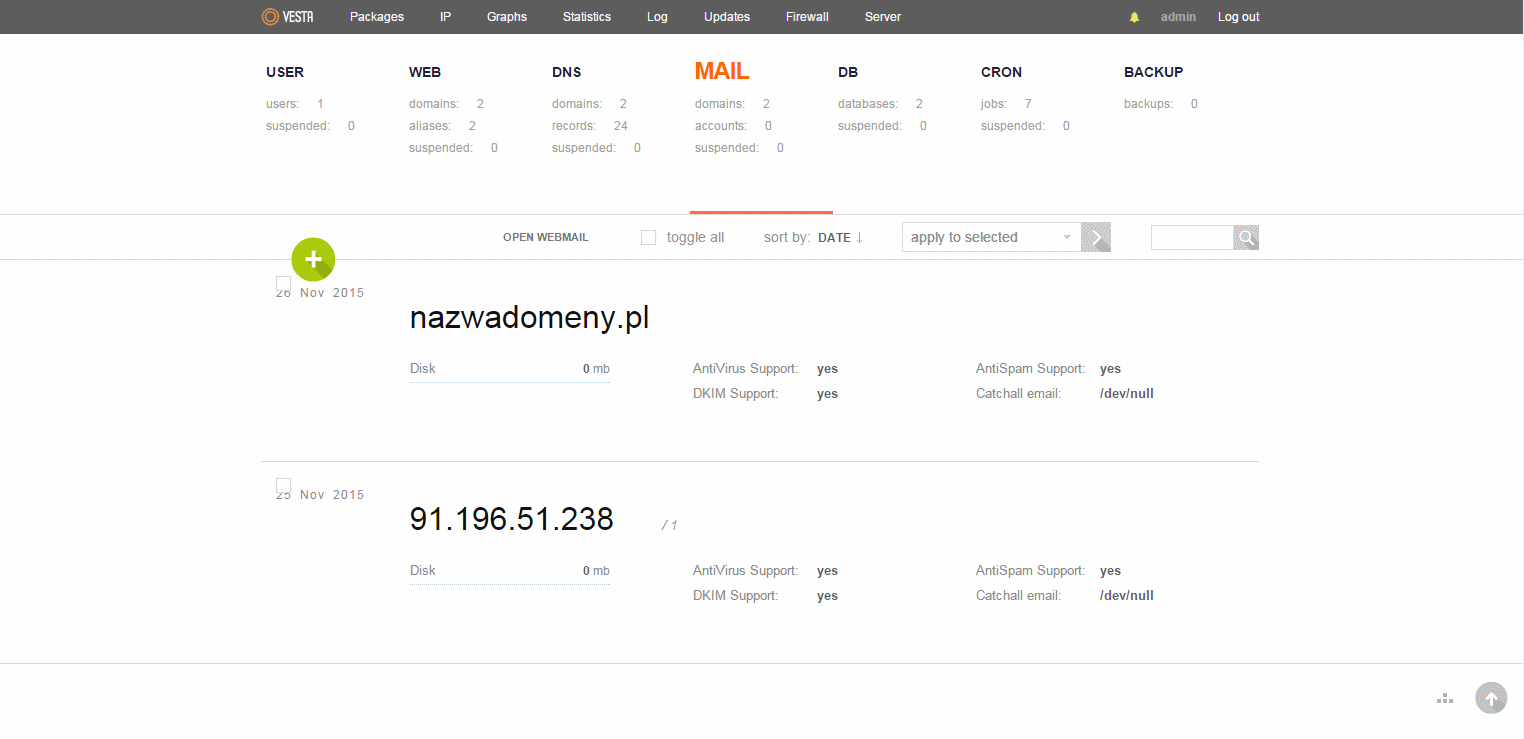Switch to the DB tab
This screenshot has width=1524, height=739.
point(848,72)
